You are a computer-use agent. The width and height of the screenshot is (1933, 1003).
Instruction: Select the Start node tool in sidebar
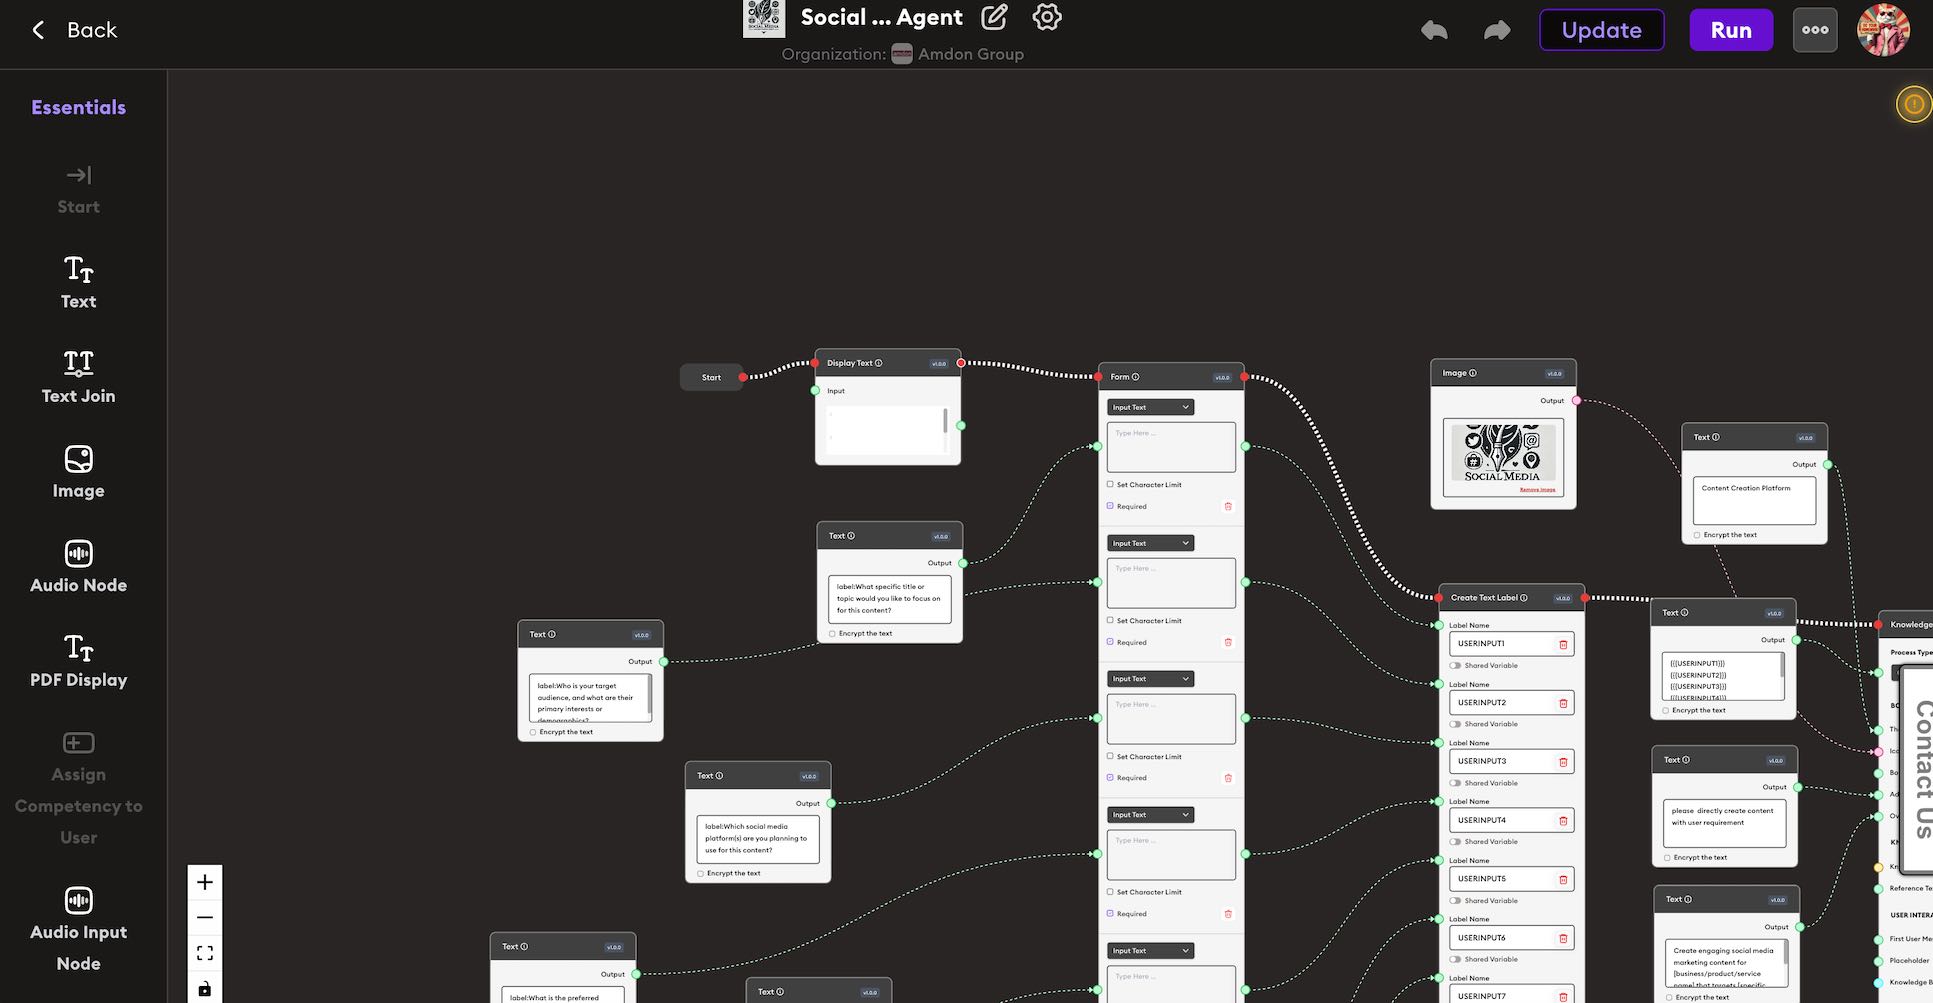78,190
